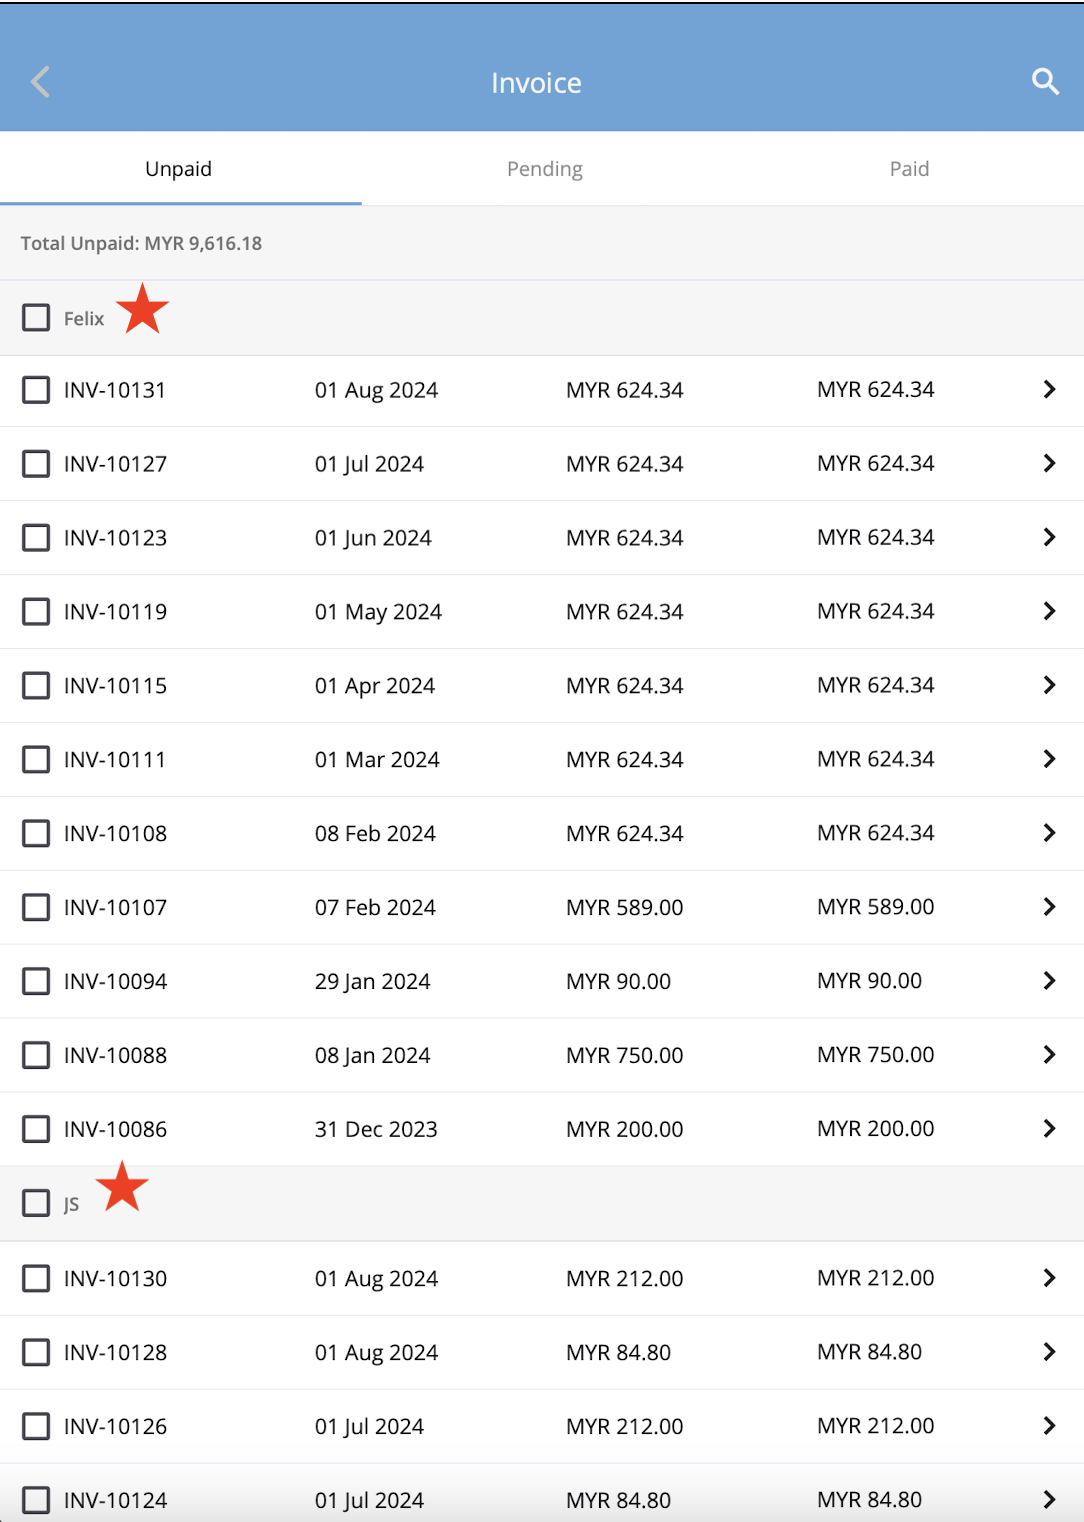Click date 01 Apr 2024
Viewport: 1084px width, 1522px height.
[375, 686]
